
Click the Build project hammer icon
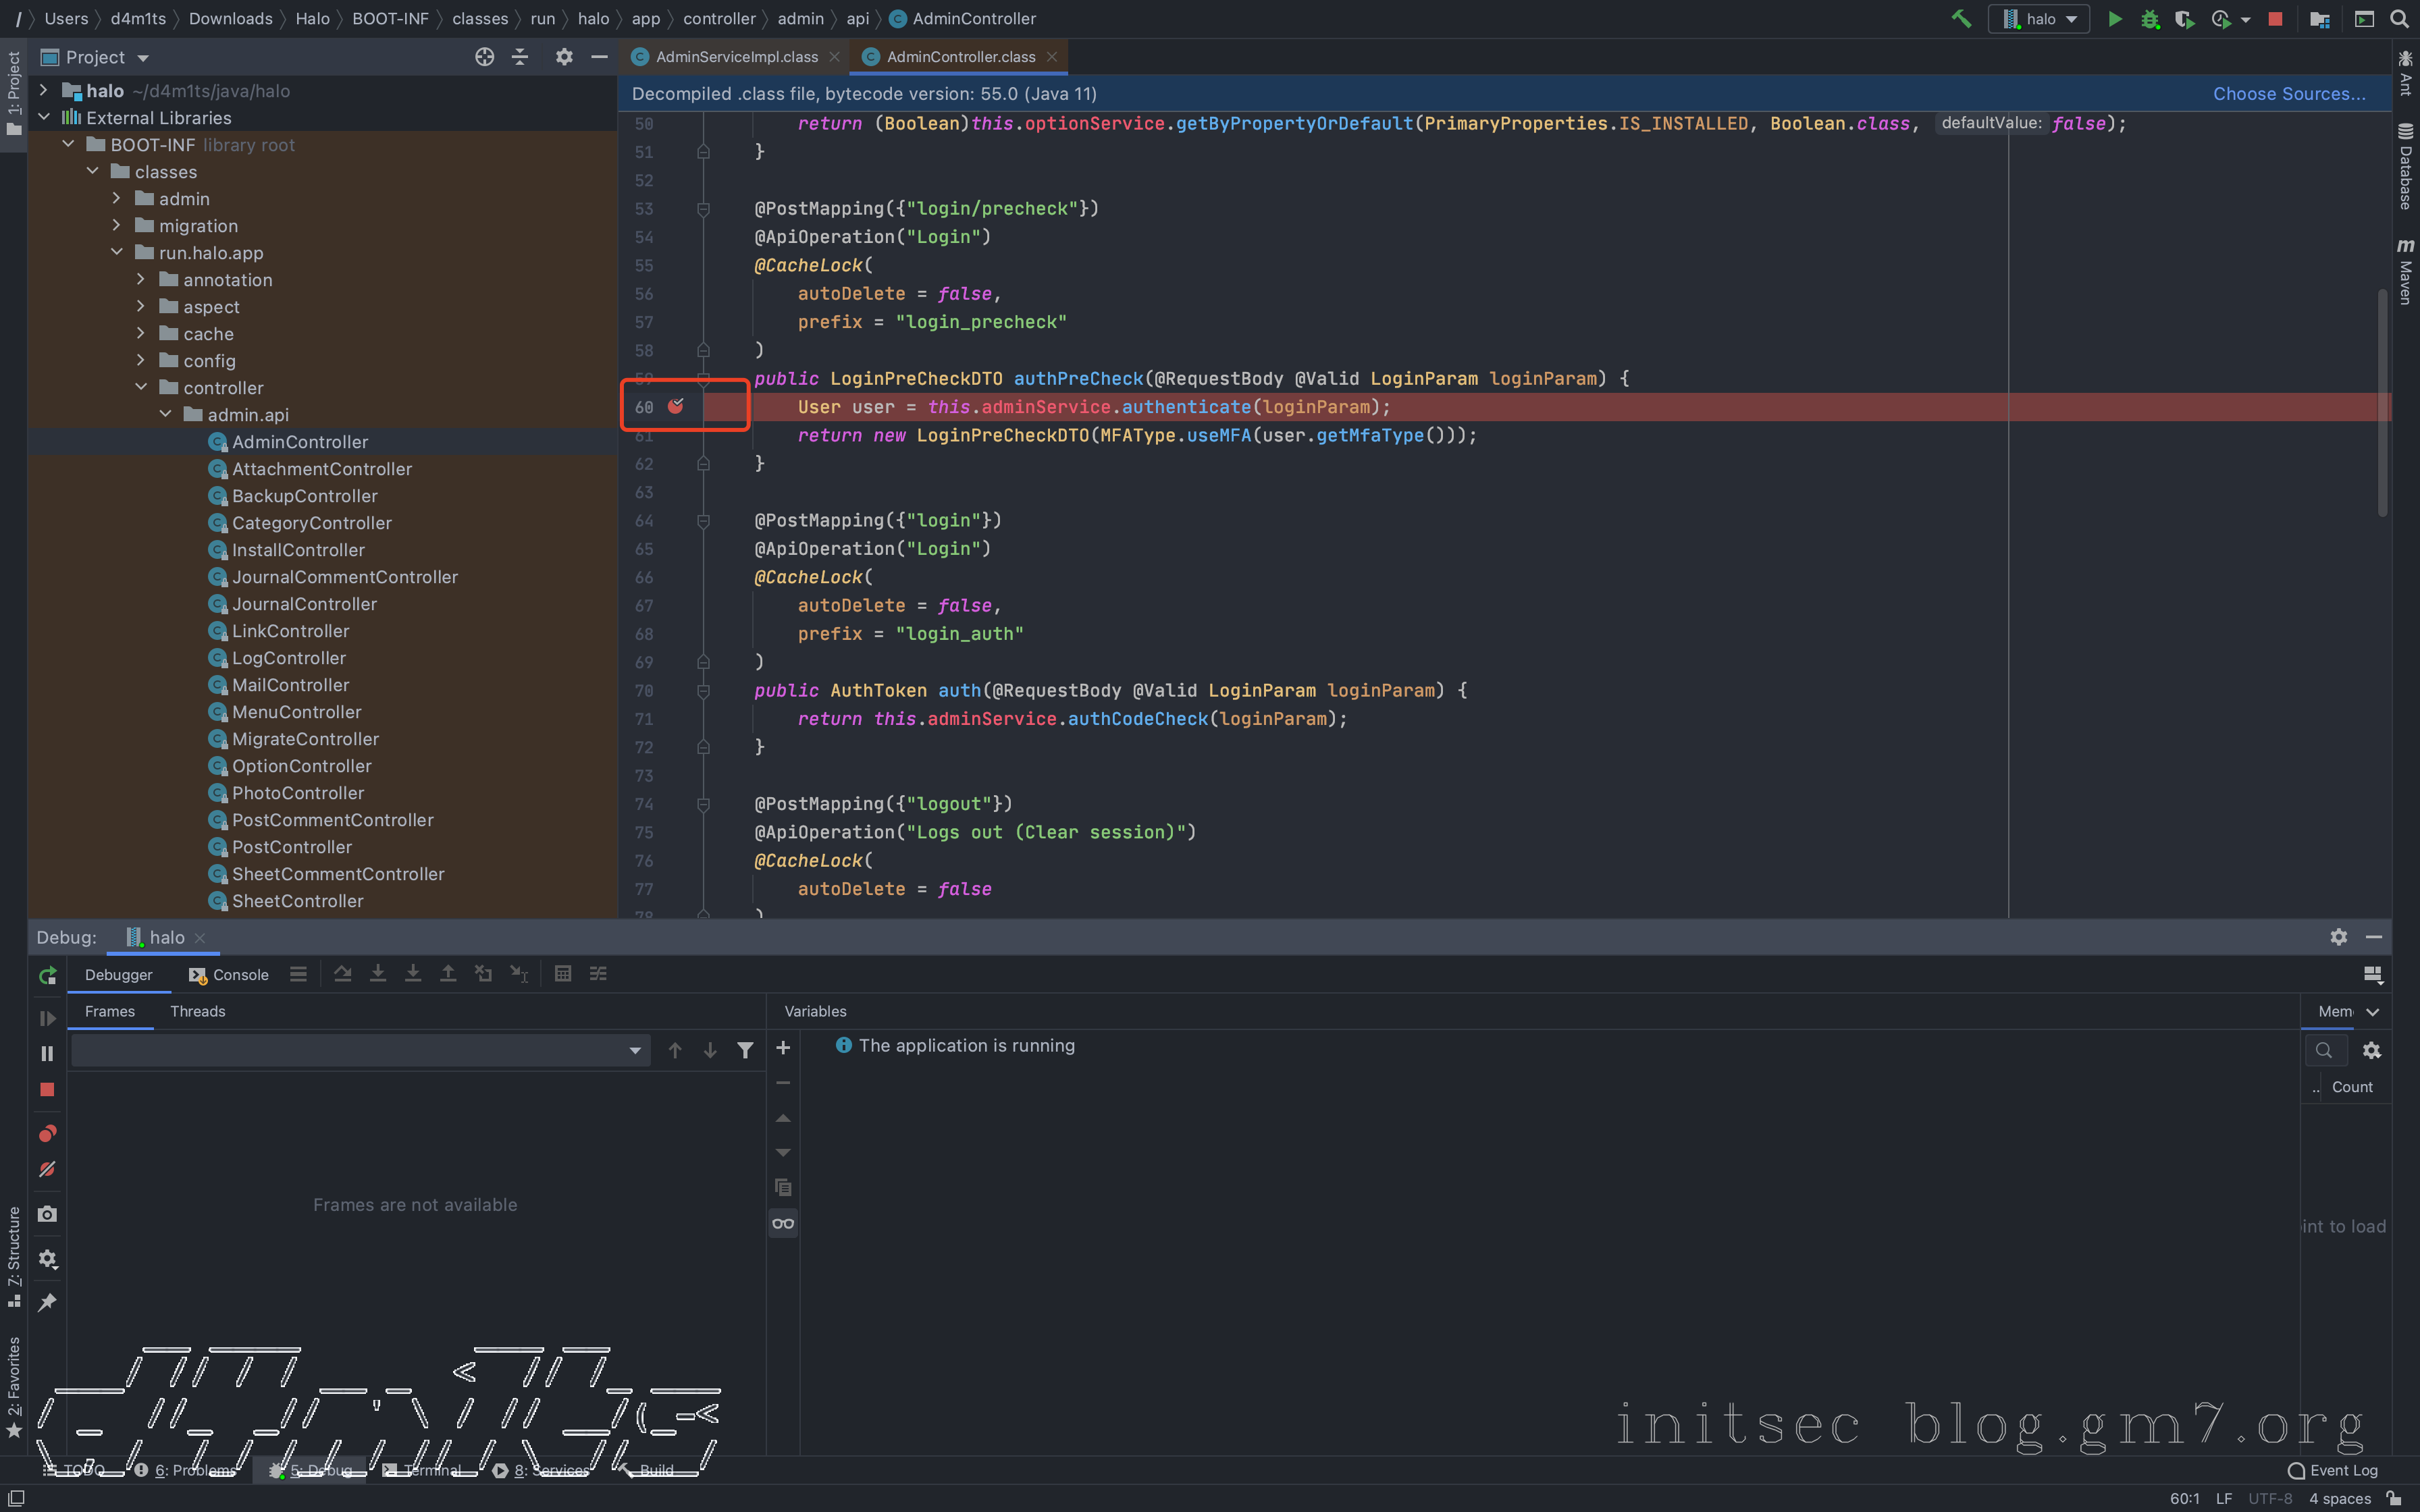tap(1960, 19)
